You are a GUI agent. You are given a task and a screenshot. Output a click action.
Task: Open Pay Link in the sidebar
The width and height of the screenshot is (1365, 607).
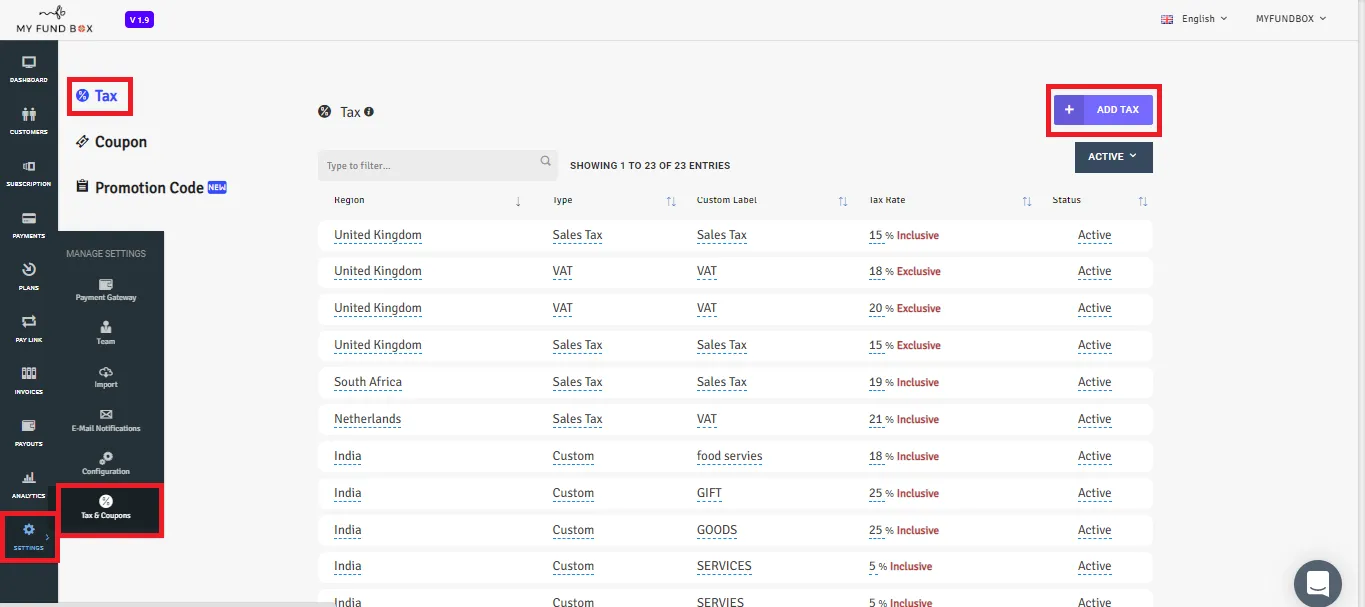click(29, 328)
